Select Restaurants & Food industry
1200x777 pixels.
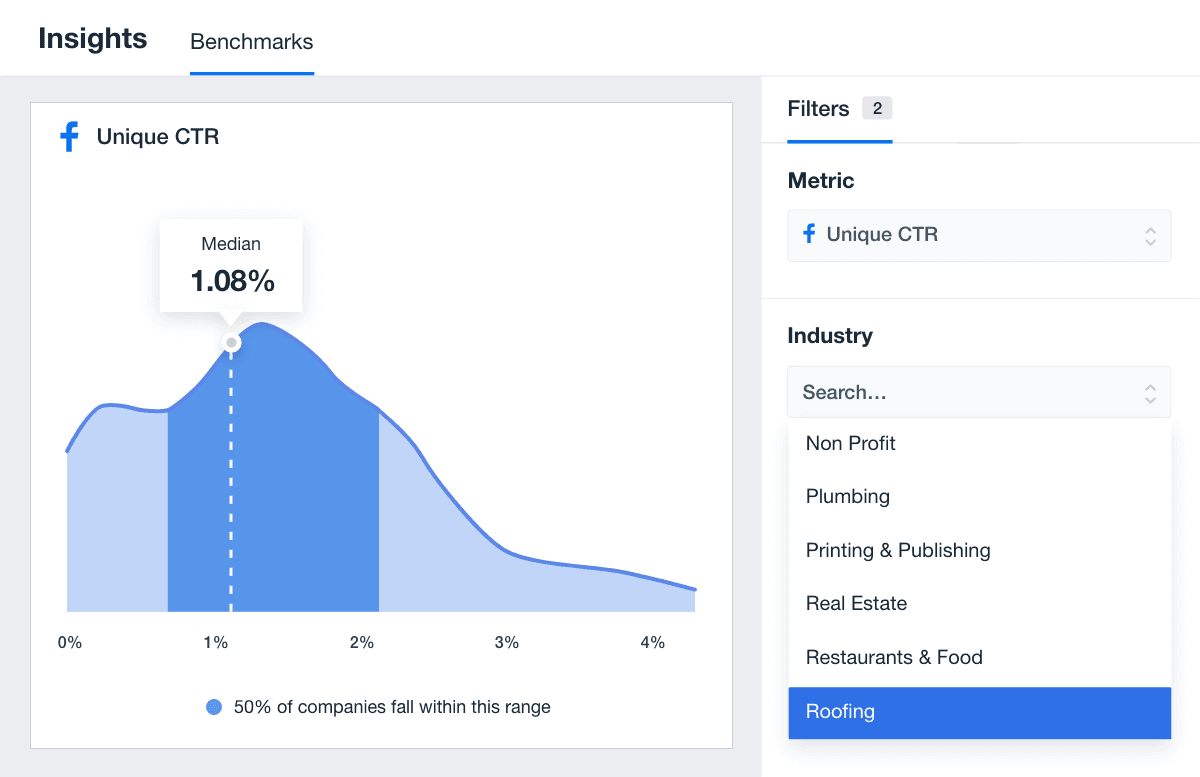pyautogui.click(x=894, y=657)
